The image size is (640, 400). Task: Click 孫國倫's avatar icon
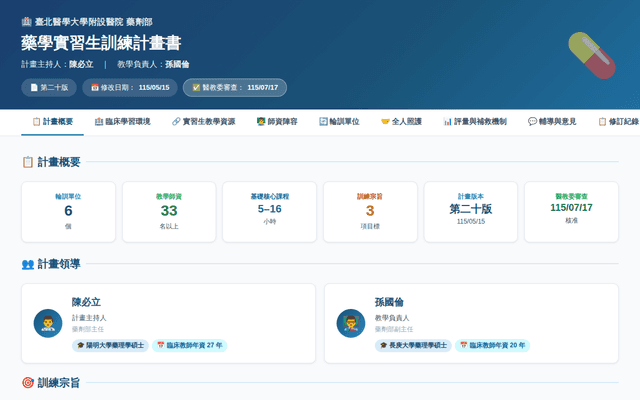[x=351, y=323]
